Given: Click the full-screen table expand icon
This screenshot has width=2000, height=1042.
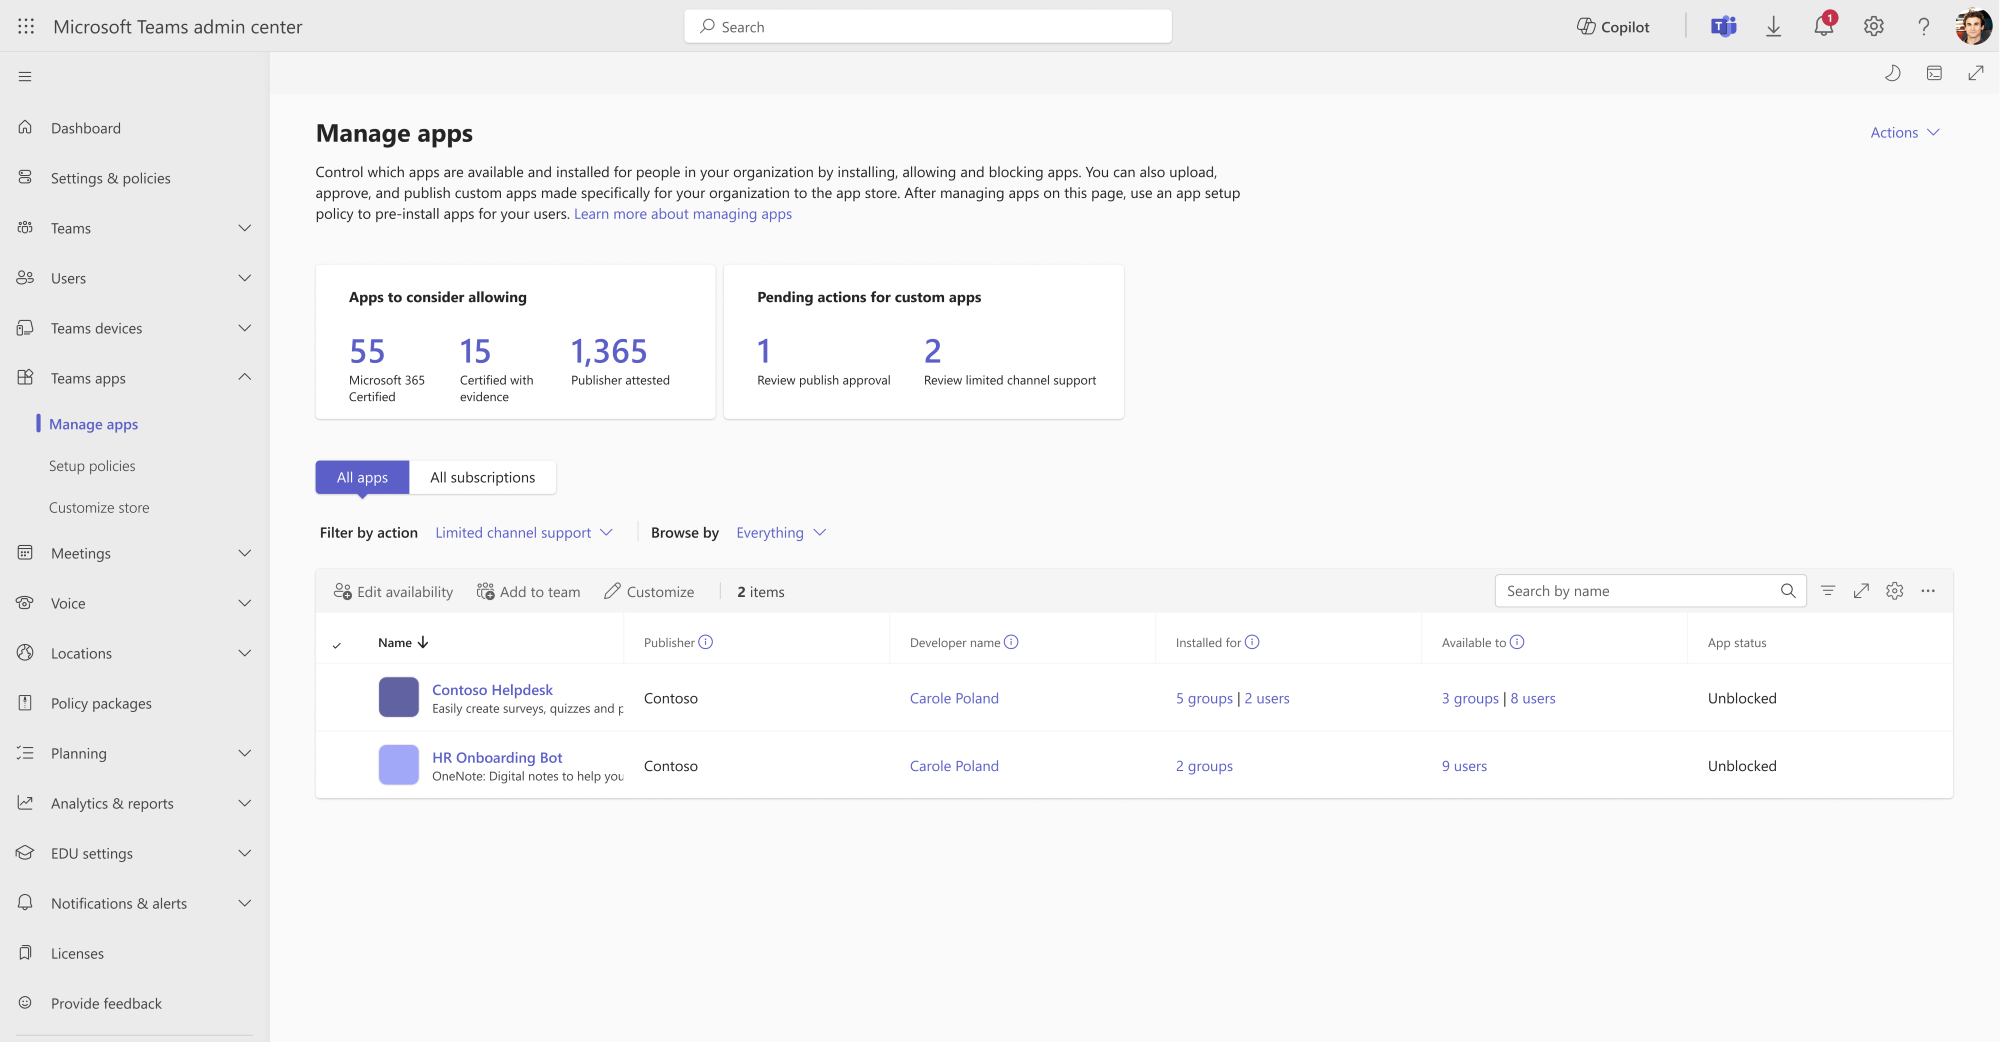Looking at the screenshot, I should [x=1861, y=591].
